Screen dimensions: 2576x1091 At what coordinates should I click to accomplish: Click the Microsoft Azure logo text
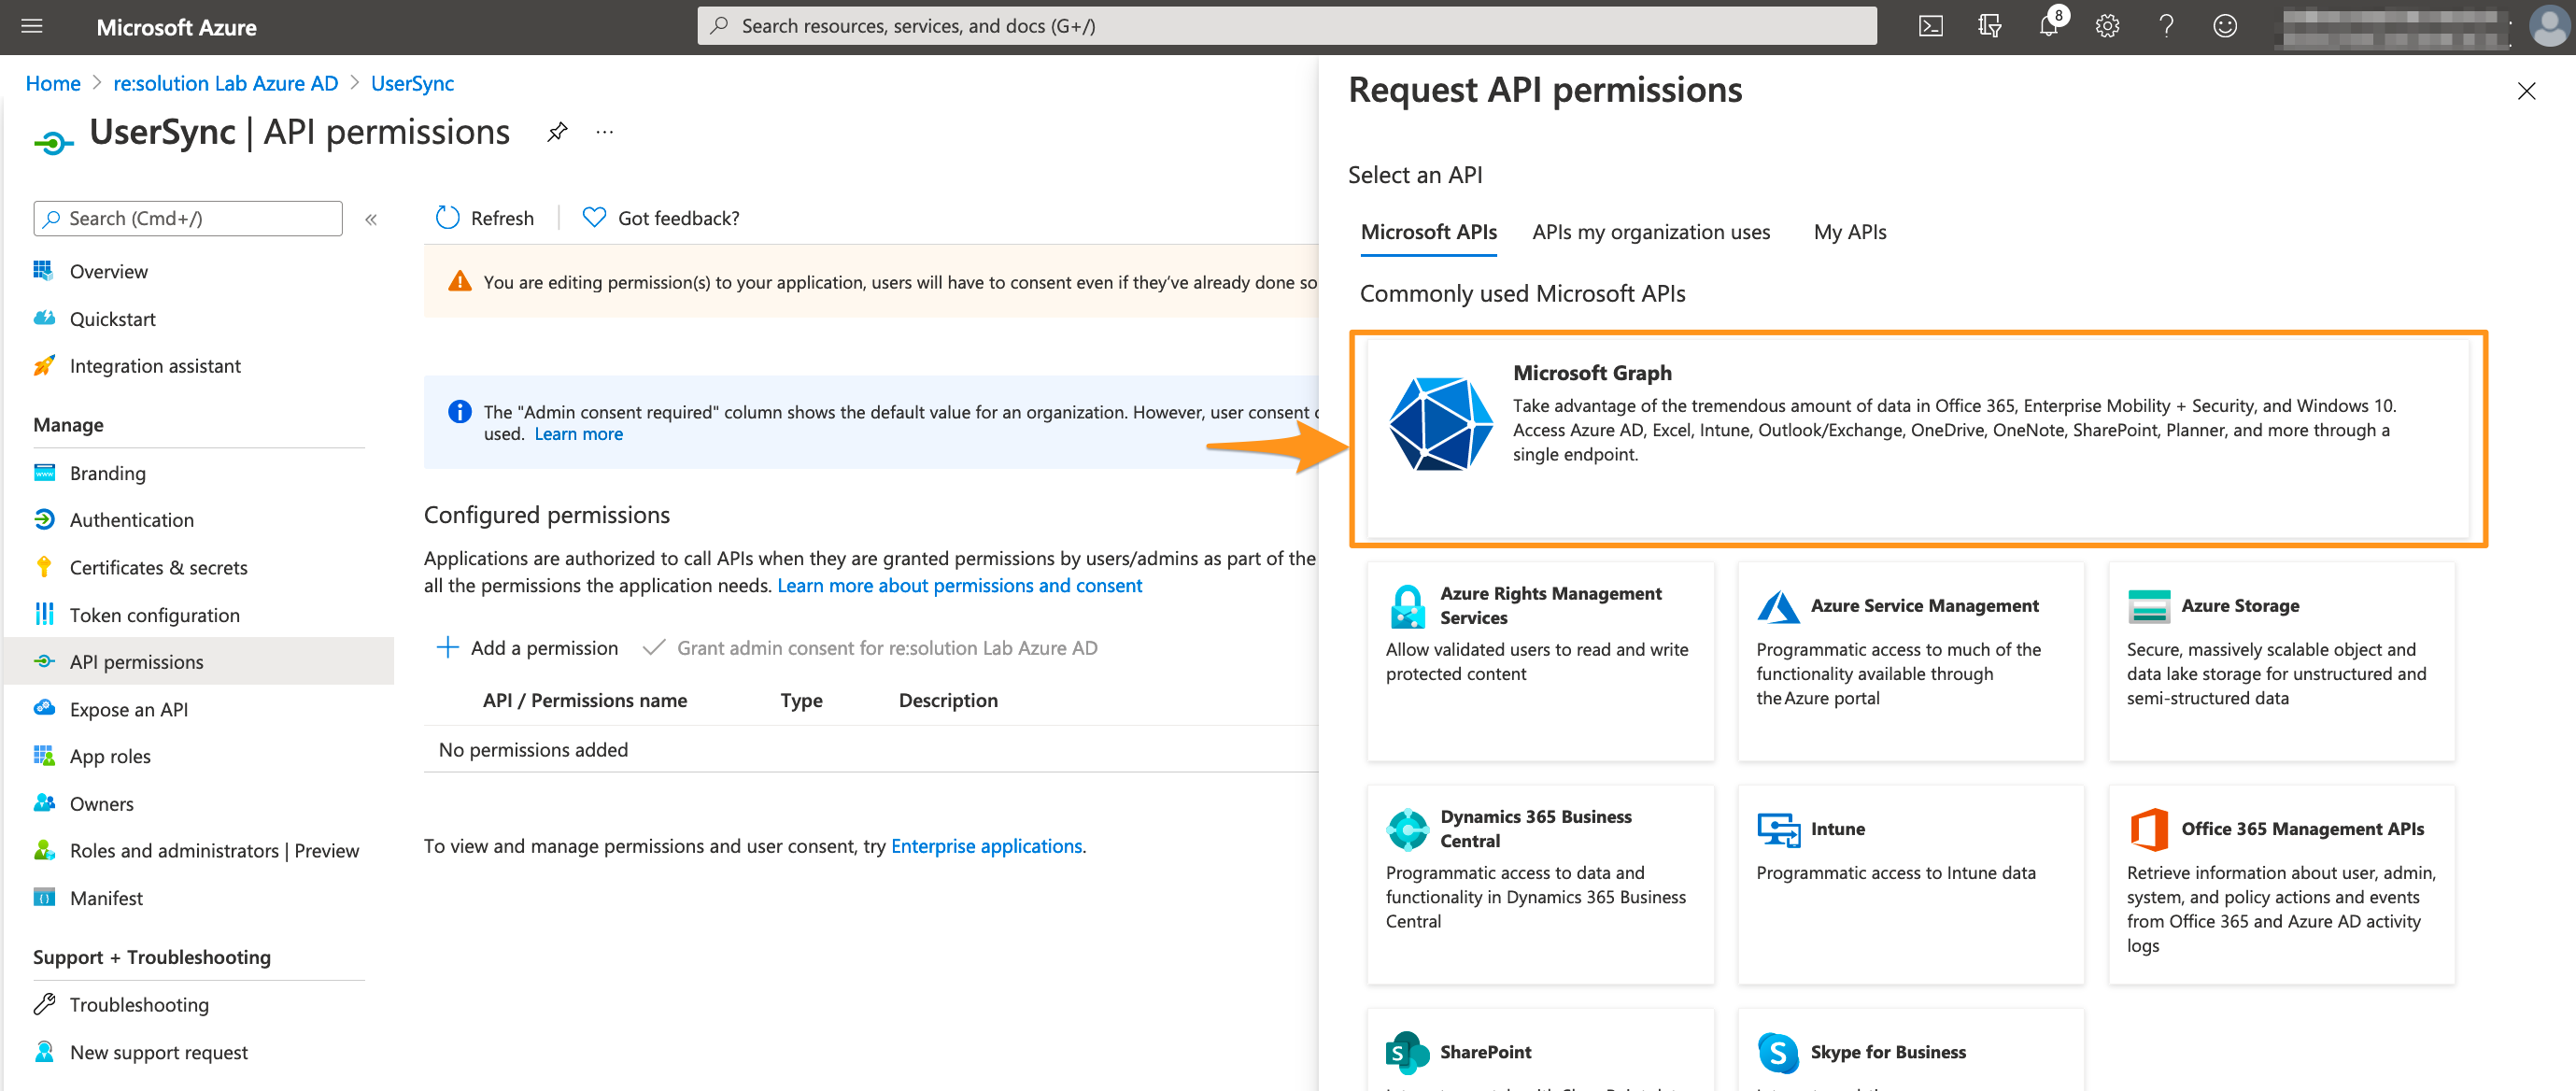[x=176, y=27]
